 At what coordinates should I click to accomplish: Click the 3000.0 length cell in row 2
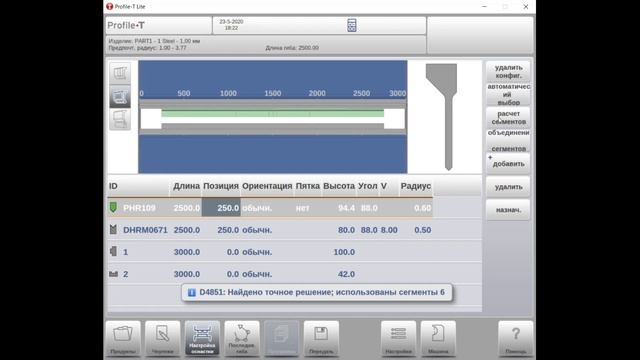tap(187, 274)
